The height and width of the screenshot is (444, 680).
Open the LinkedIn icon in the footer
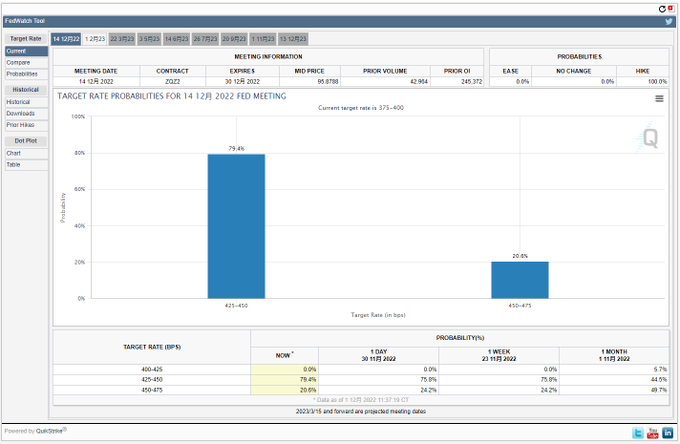(x=668, y=433)
